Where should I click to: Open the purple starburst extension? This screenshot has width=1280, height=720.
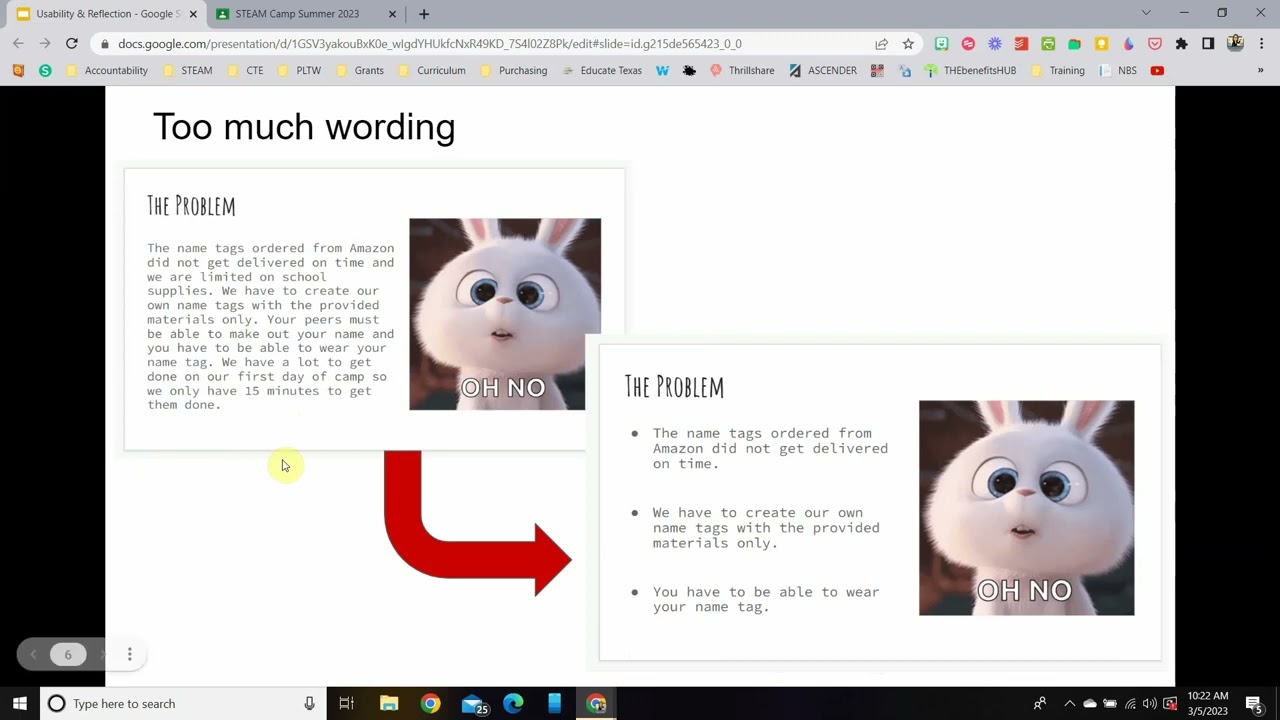coord(994,44)
